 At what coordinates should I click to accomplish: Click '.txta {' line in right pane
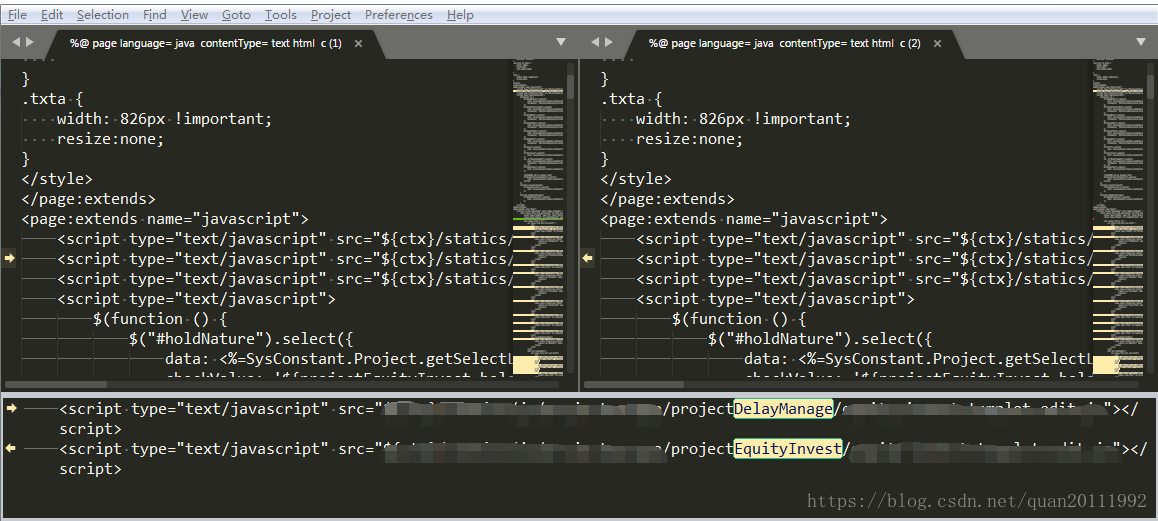[631, 98]
